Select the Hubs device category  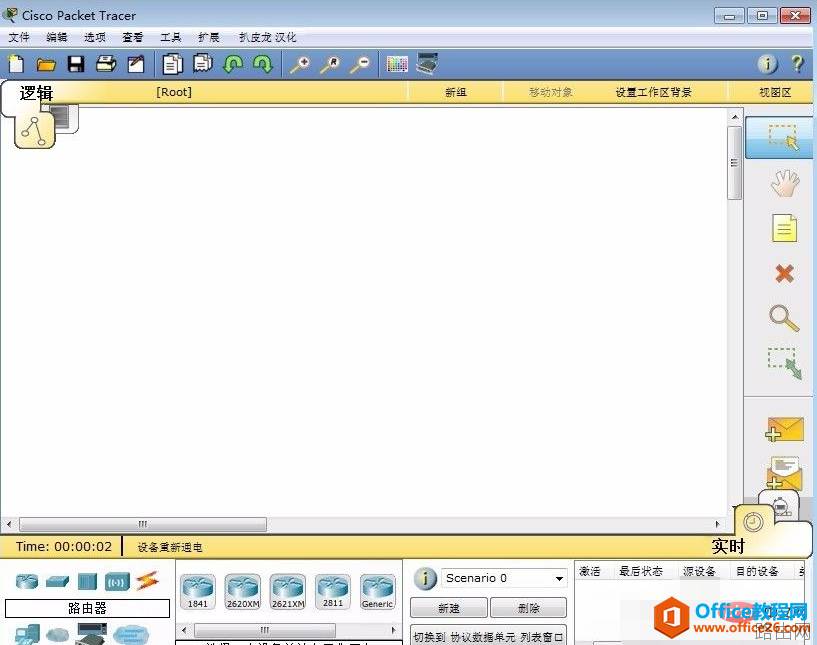tap(88, 581)
